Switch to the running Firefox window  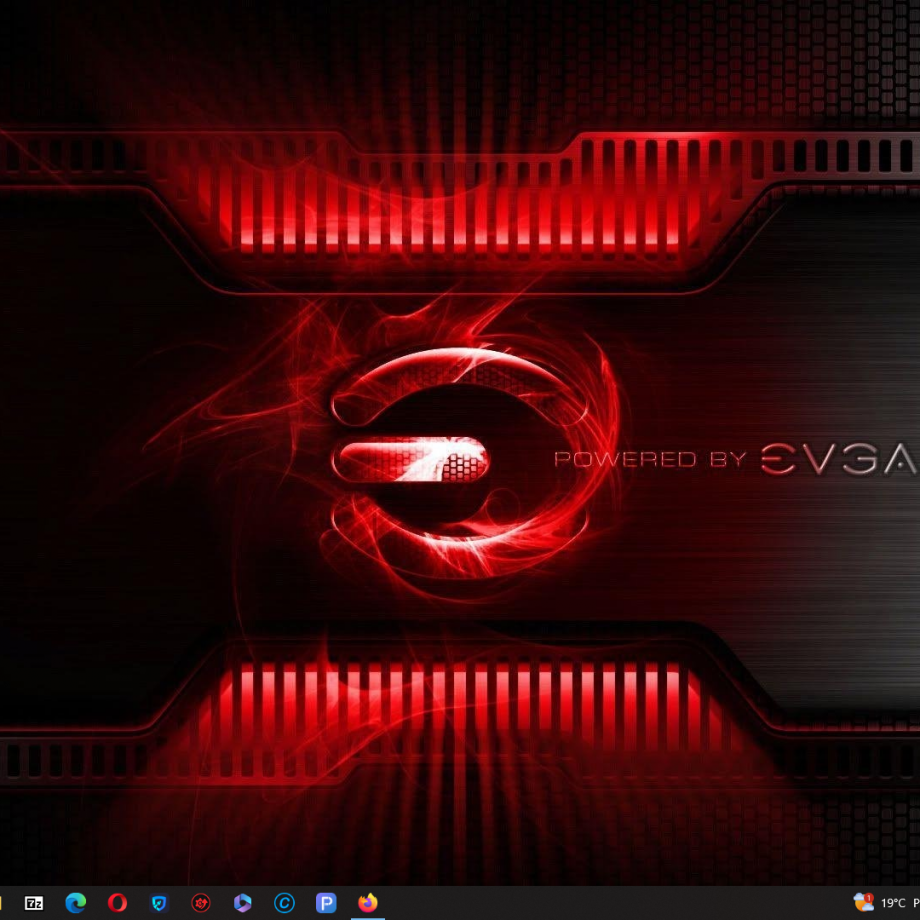tap(368, 903)
